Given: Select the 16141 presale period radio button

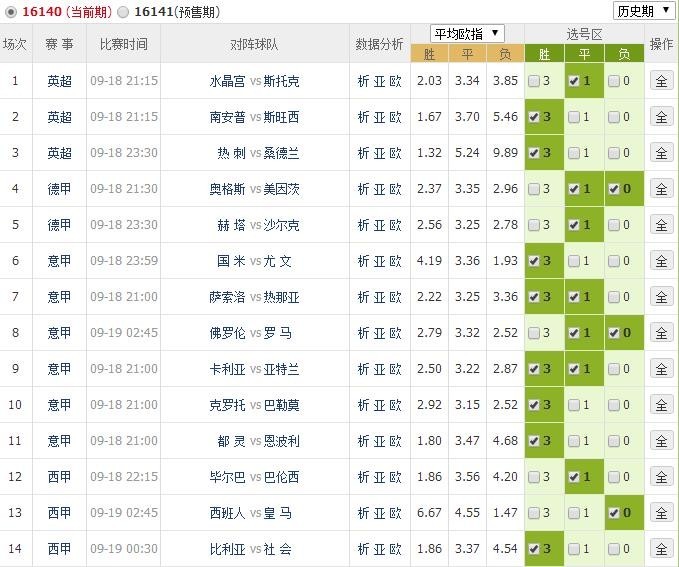Looking at the screenshot, I should click(123, 12).
